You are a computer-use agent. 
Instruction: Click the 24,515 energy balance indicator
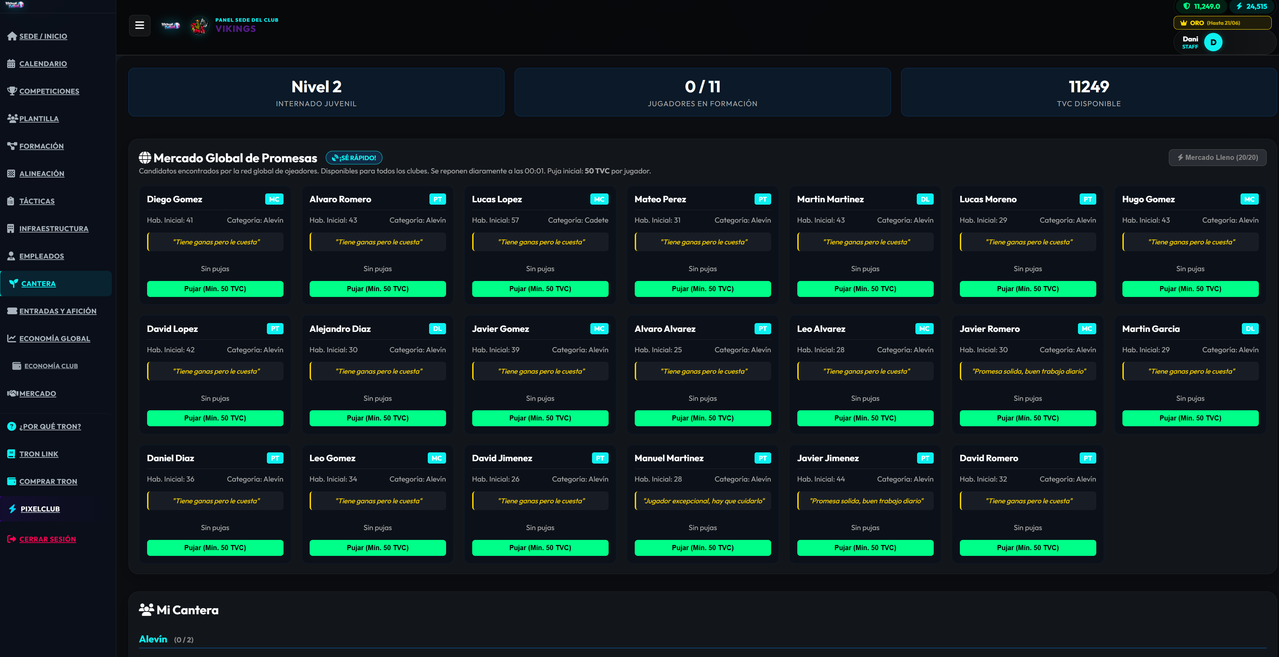(x=1252, y=6)
